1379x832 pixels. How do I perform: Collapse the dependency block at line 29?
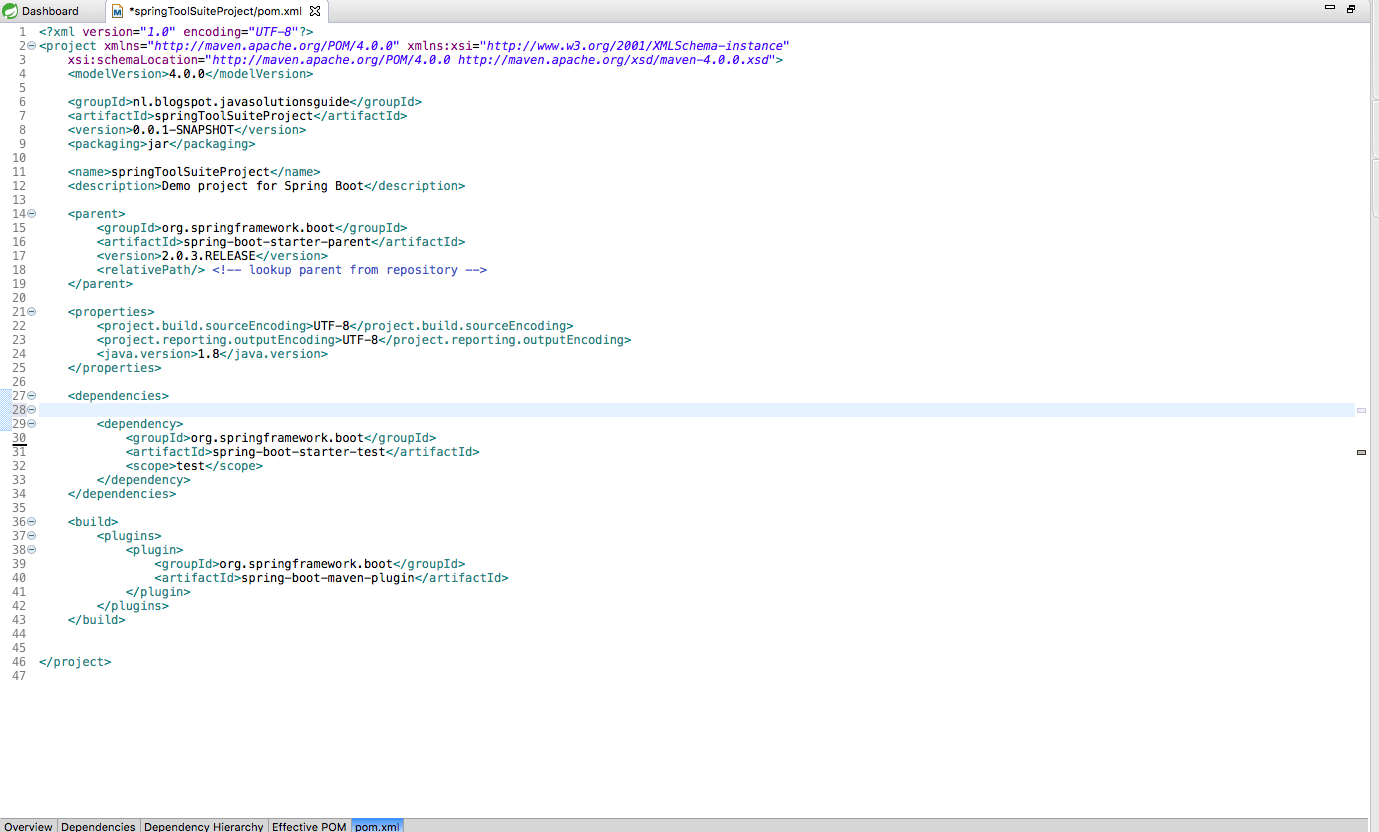click(32, 424)
